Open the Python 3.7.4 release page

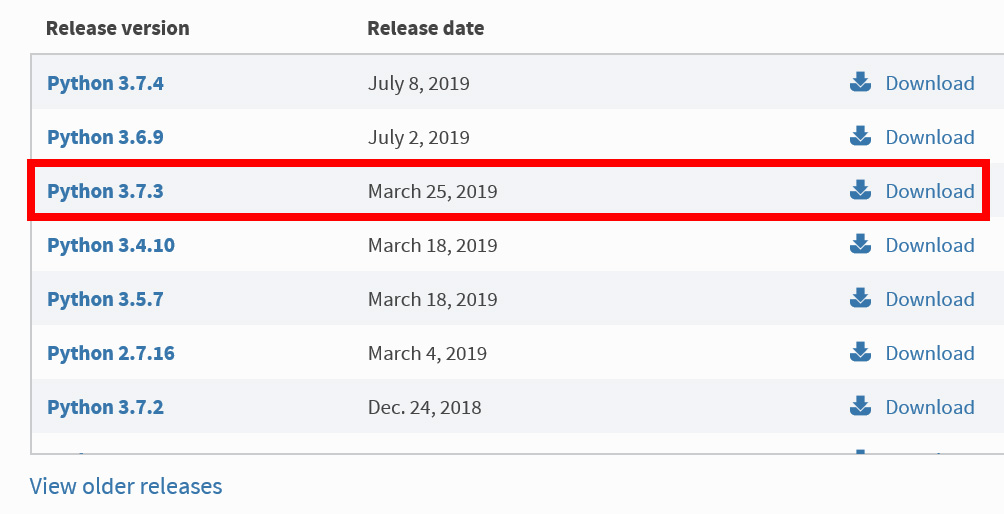pos(106,83)
